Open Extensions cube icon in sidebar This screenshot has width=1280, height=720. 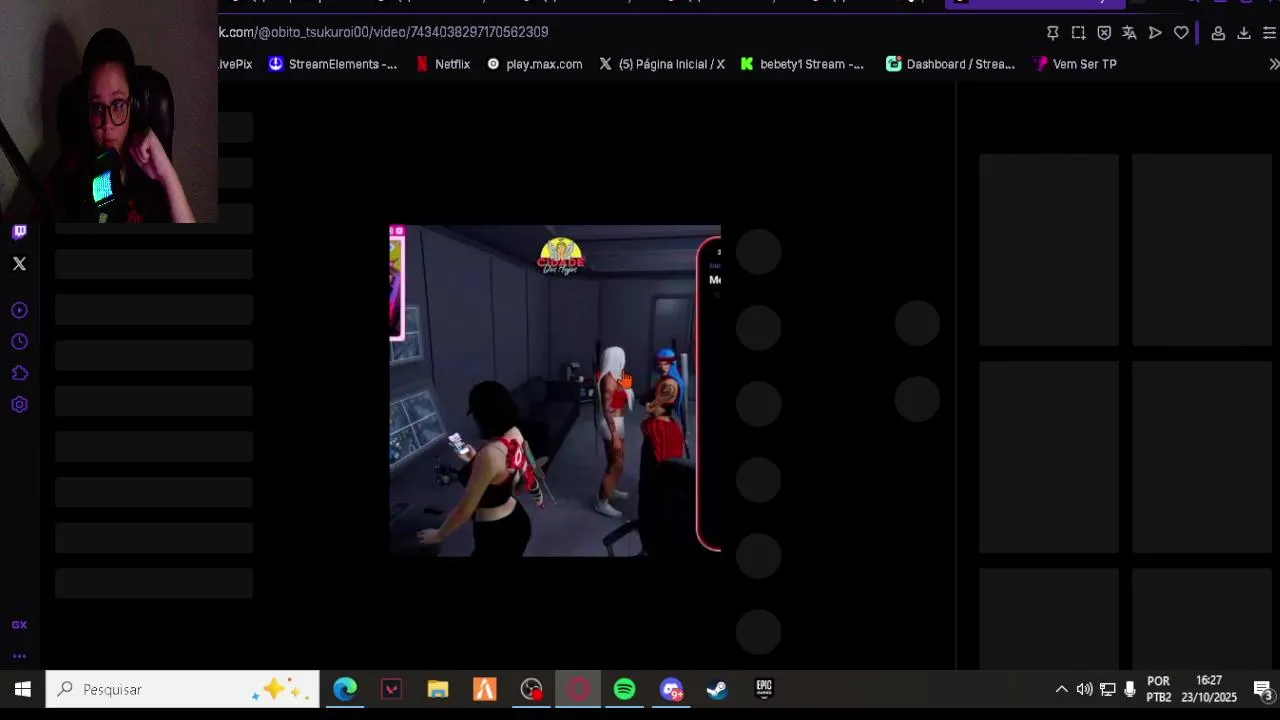click(19, 373)
